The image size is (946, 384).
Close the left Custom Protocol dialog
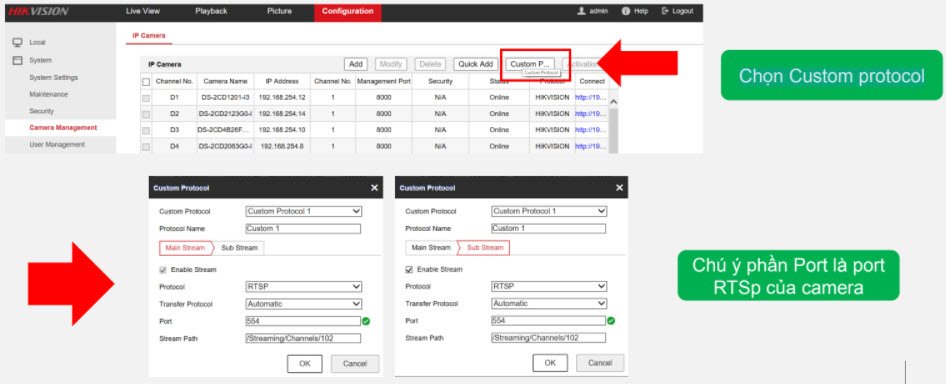pyautogui.click(x=375, y=188)
